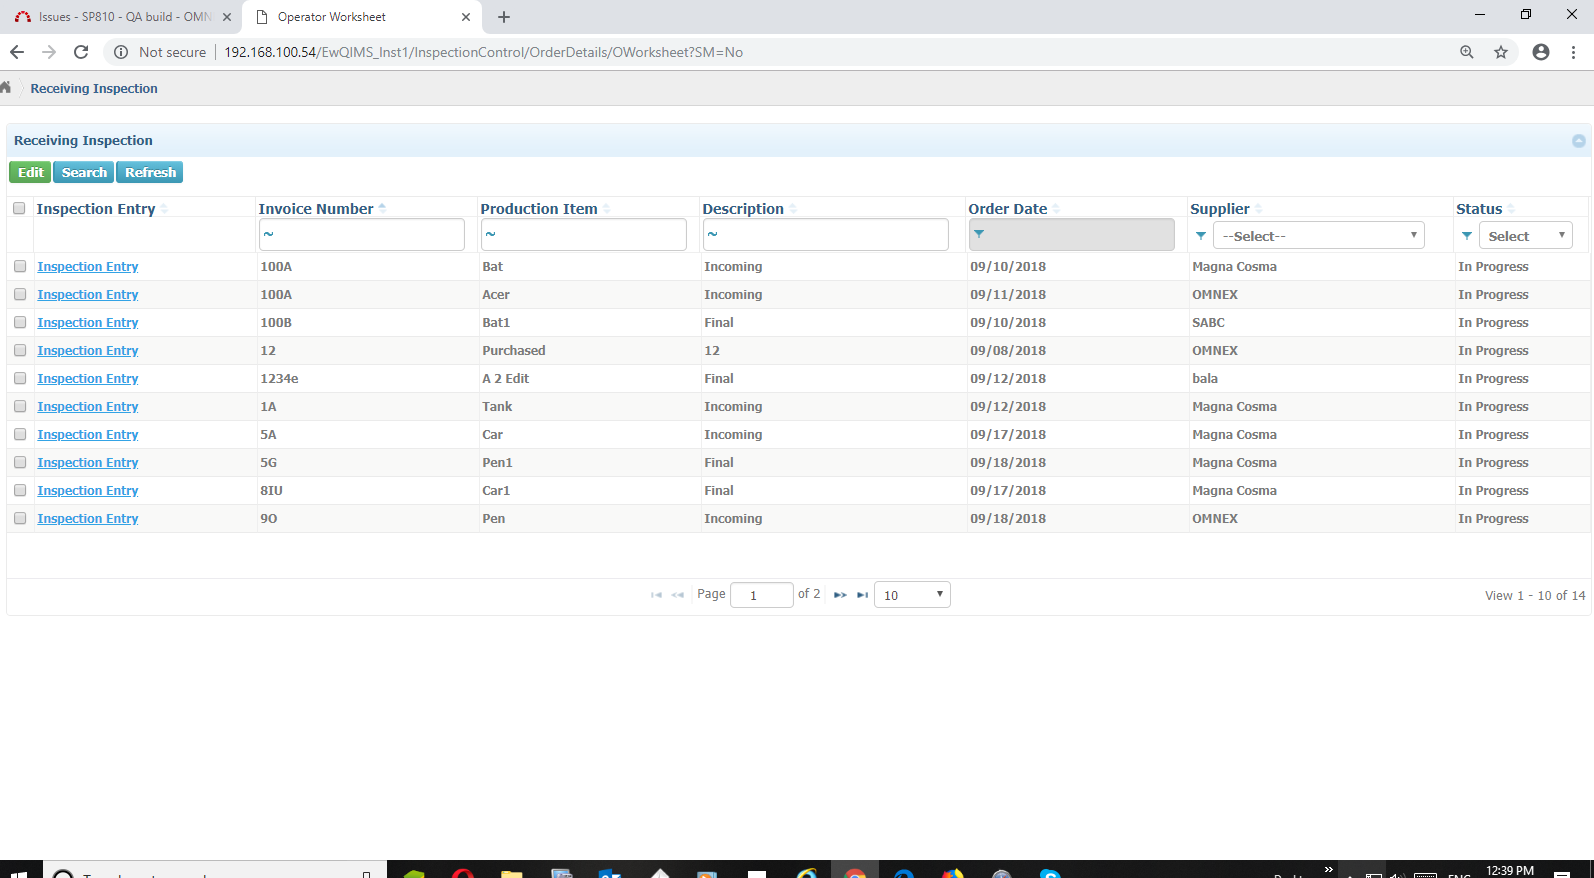Screen dimensions: 1594x878
Task: Toggle select-all checkbox in grid header
Action: tap(19, 209)
